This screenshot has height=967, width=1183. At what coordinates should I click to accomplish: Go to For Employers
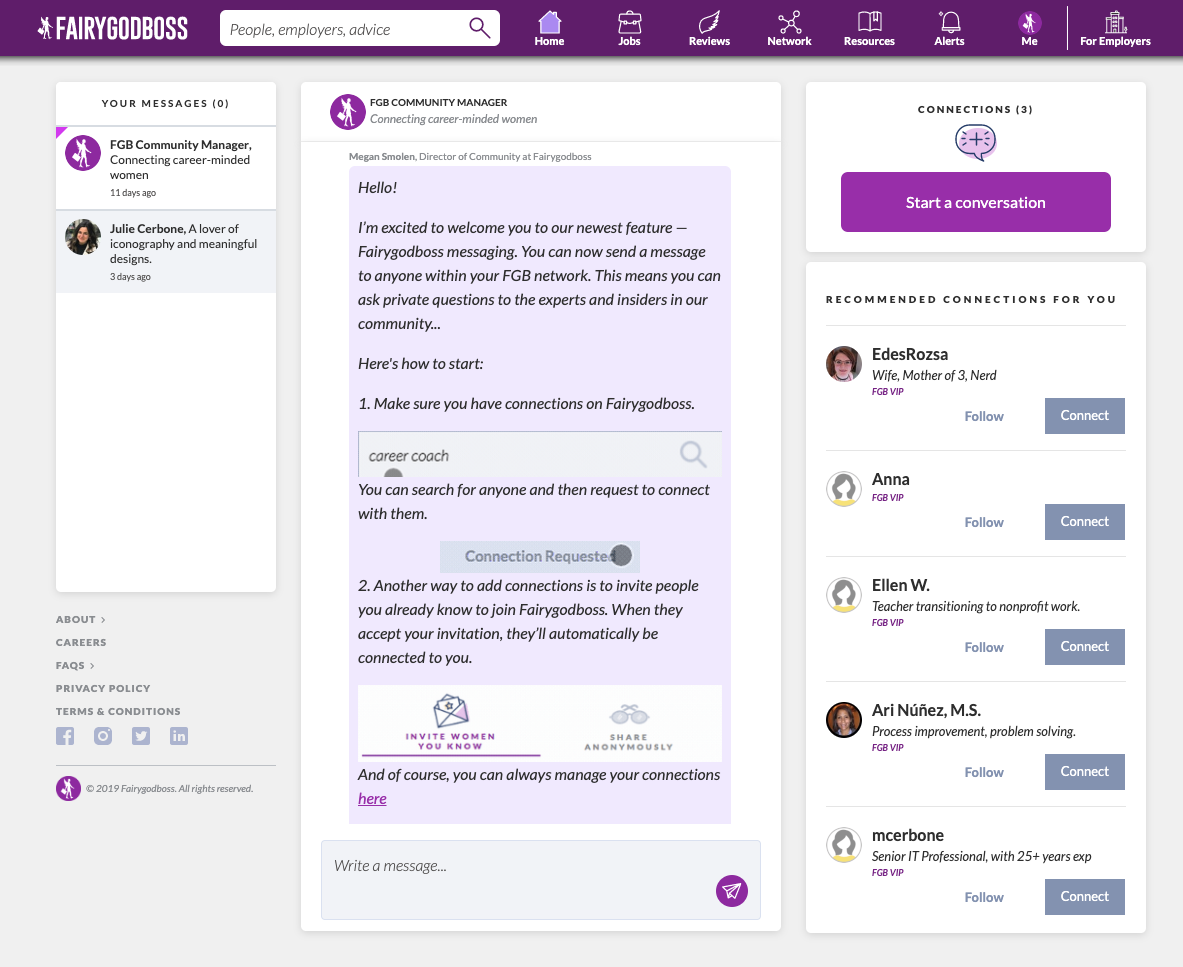coord(1115,29)
